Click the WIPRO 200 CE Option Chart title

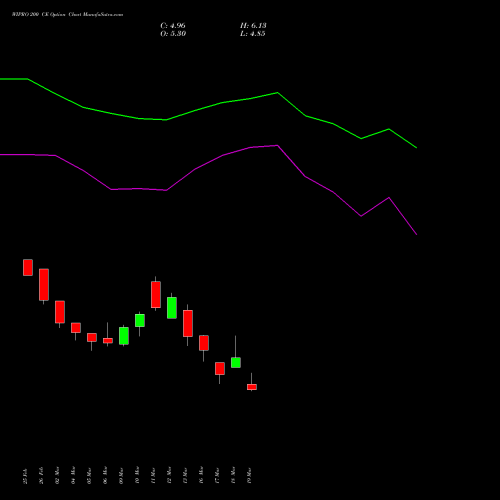click(x=67, y=15)
